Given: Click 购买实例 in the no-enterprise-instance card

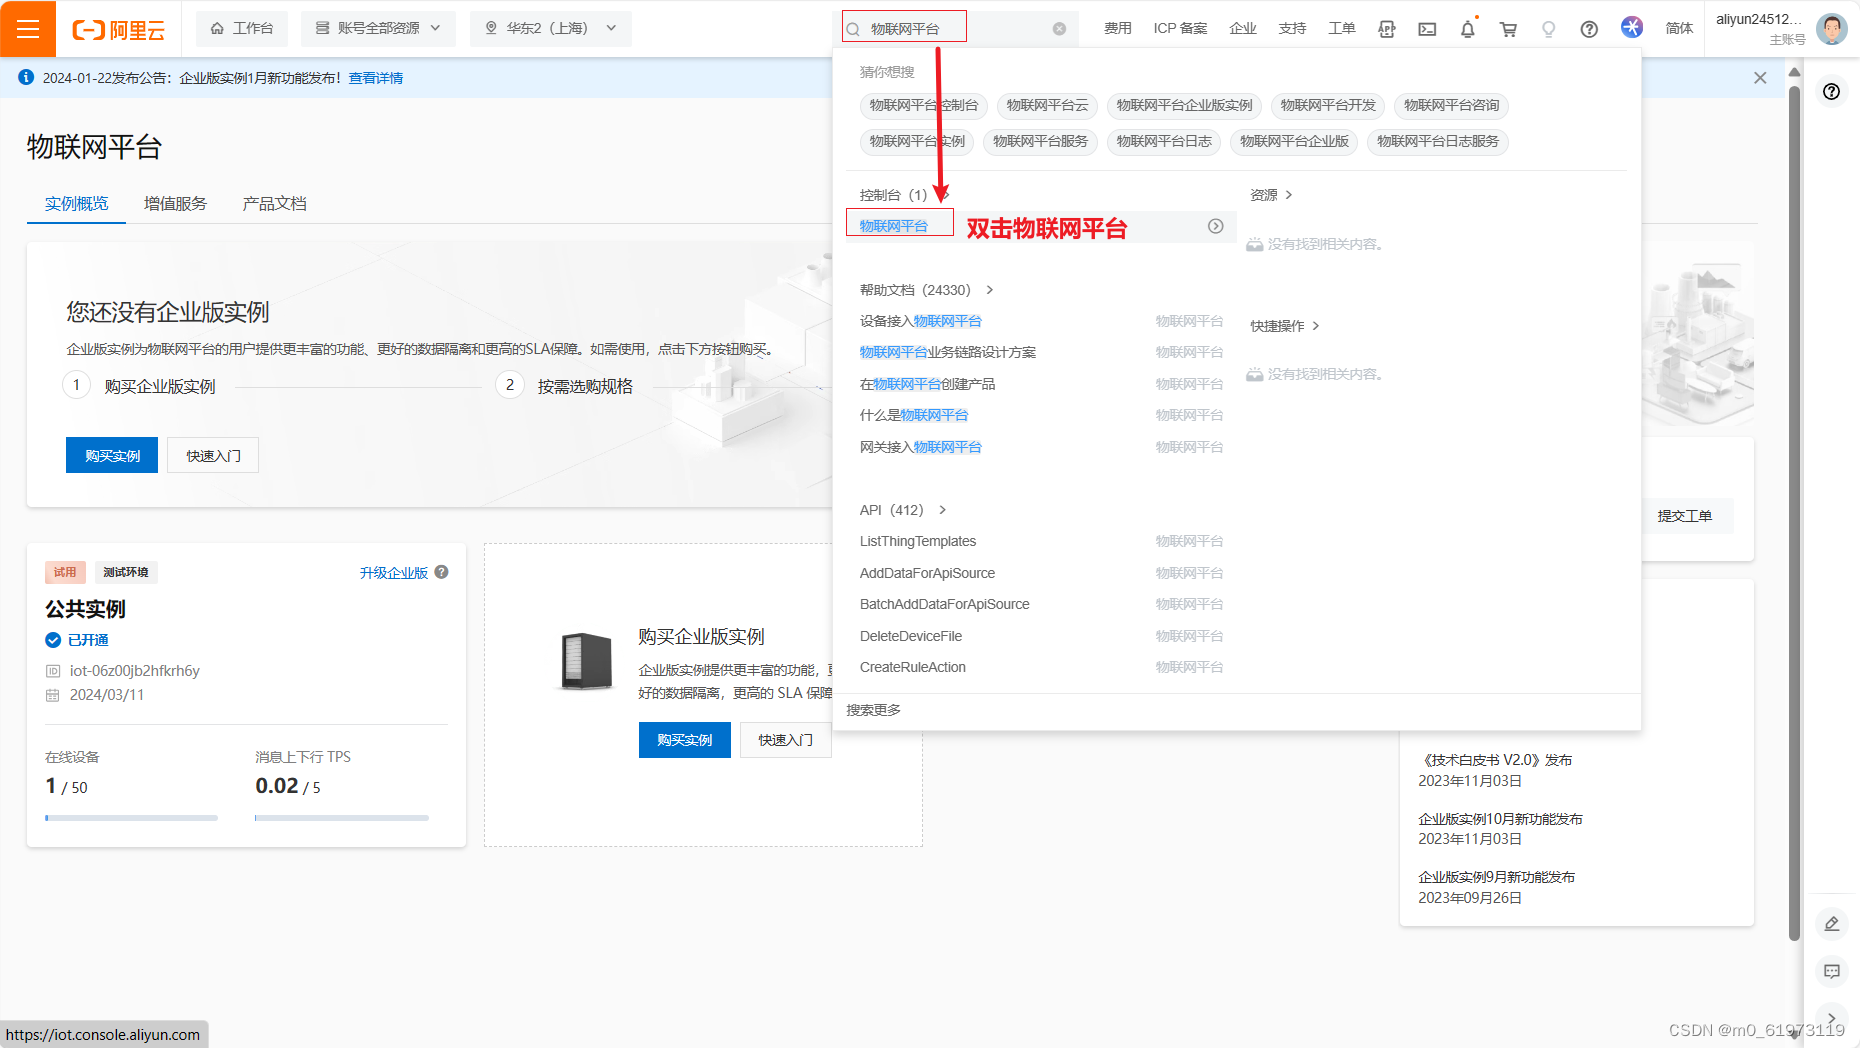Looking at the screenshot, I should 112,455.
